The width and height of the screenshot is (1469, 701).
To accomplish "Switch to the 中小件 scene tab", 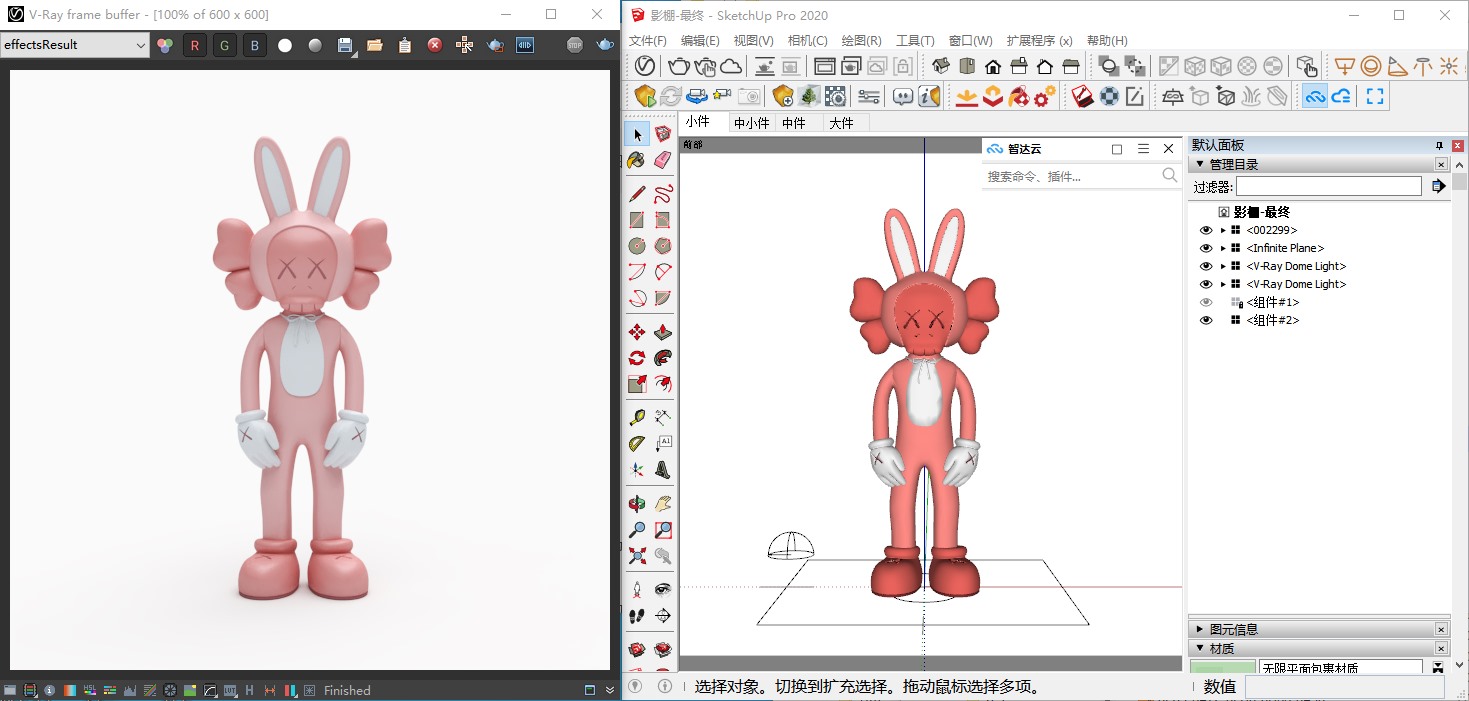I will [x=751, y=123].
